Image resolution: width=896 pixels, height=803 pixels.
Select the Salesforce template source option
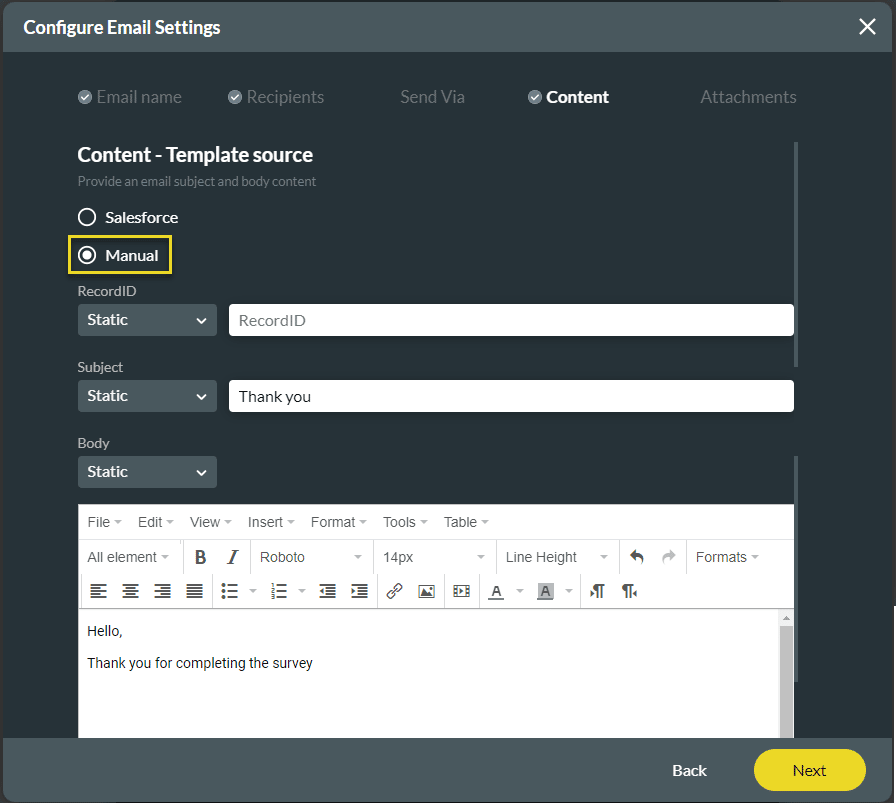click(88, 217)
